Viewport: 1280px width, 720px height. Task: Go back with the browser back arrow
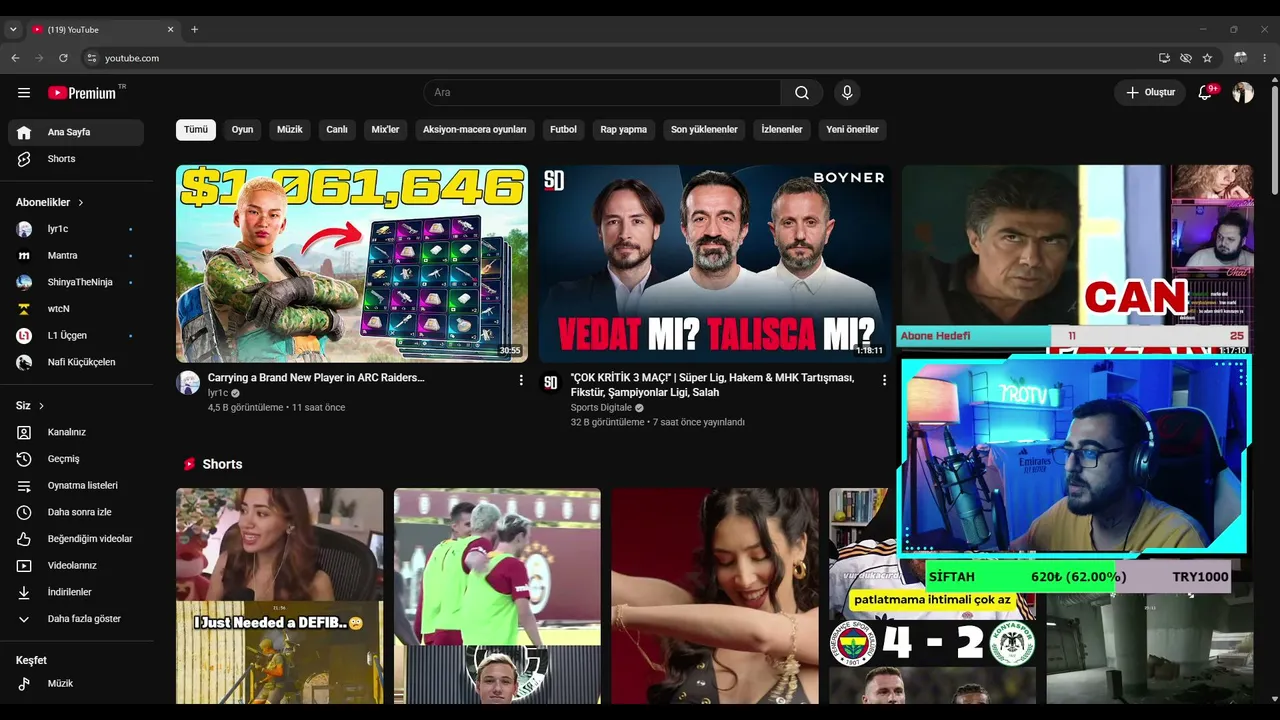(15, 58)
